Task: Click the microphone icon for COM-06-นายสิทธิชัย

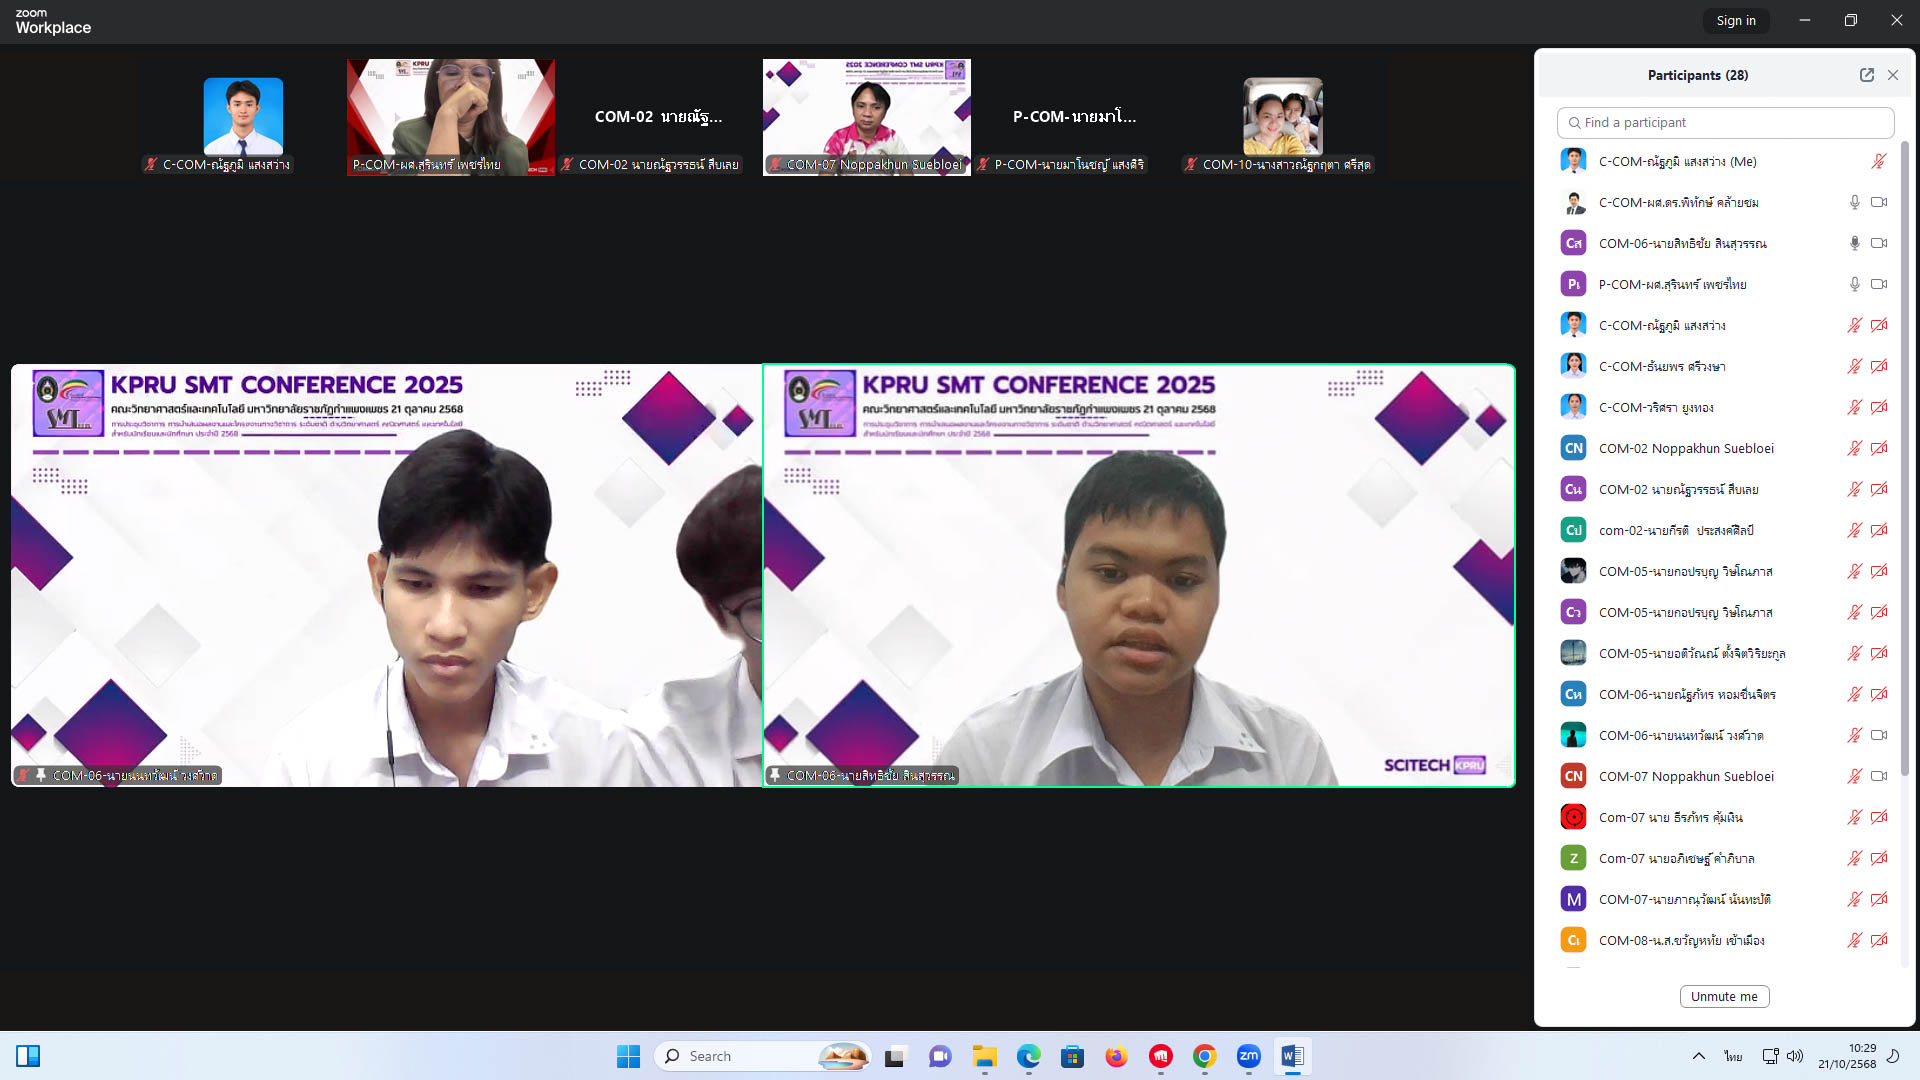Action: point(1854,243)
